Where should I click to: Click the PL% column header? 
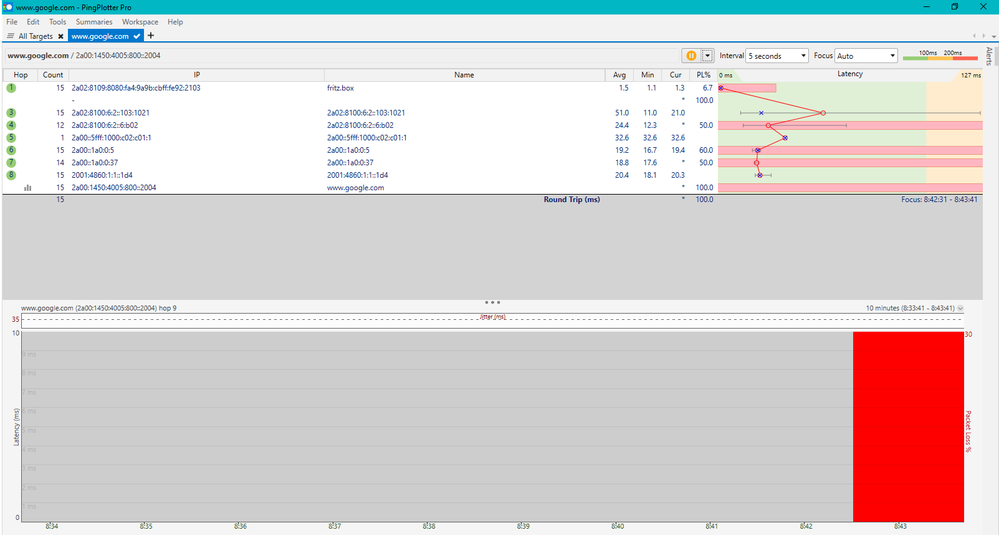click(x=703, y=75)
